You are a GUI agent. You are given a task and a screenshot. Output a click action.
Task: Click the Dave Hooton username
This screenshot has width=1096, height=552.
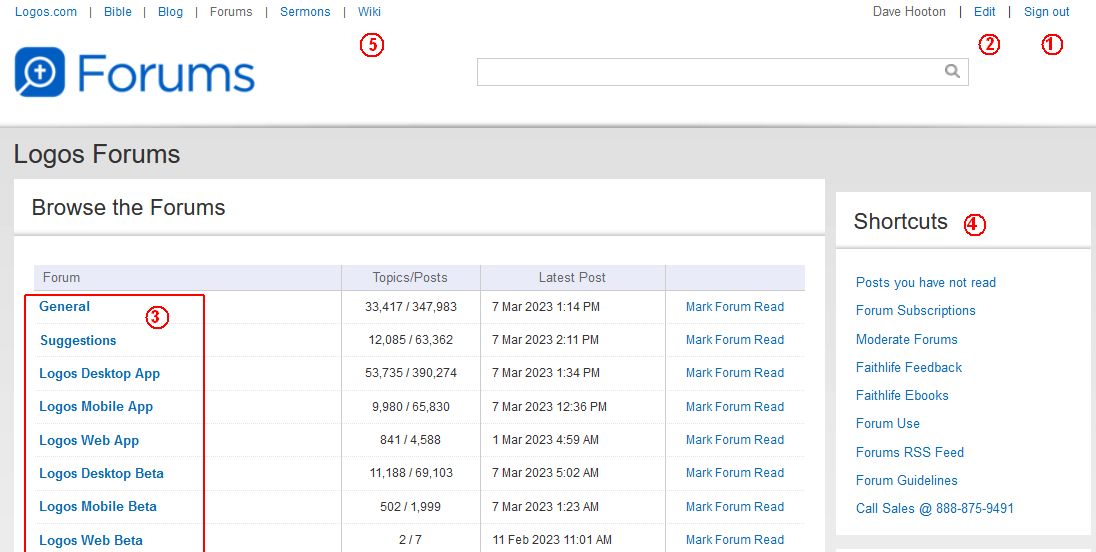pyautogui.click(x=909, y=12)
